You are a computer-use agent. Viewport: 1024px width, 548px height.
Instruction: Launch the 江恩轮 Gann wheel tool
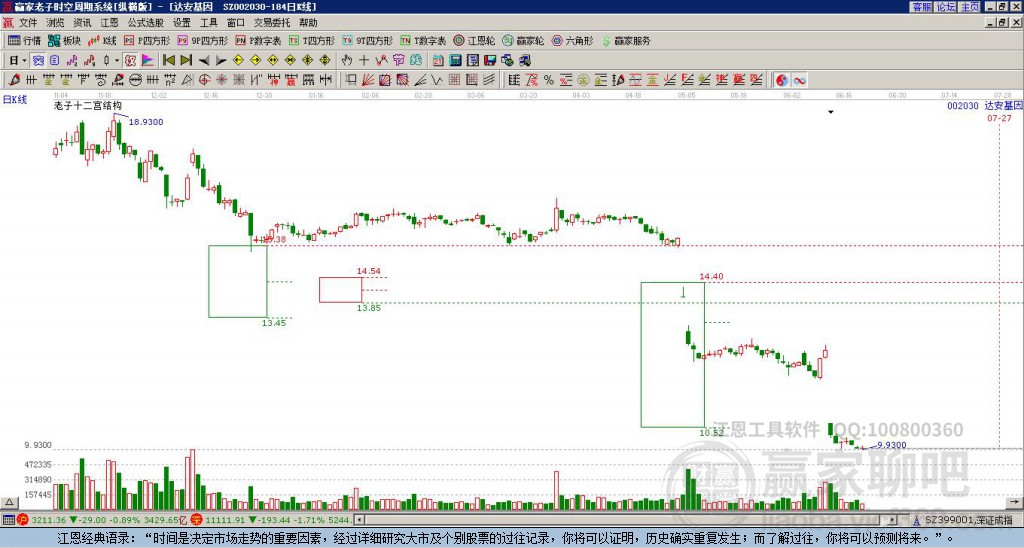(475, 40)
